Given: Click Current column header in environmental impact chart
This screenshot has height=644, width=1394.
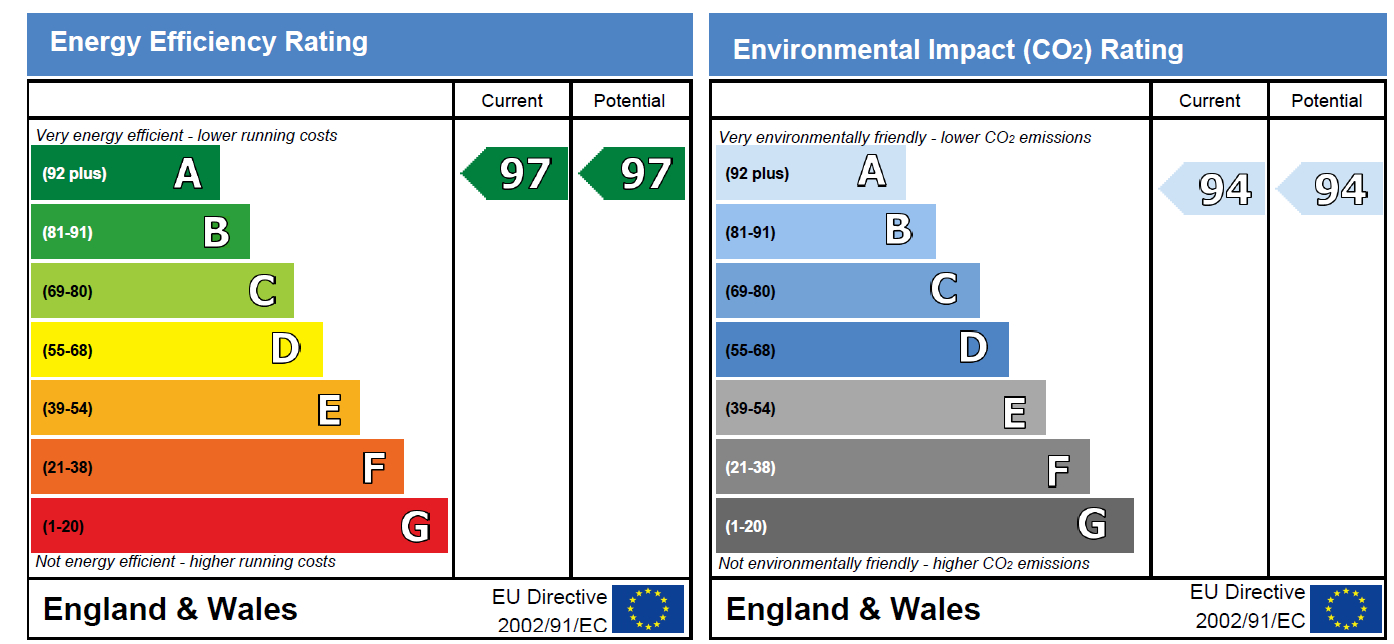Looking at the screenshot, I should [x=1210, y=101].
